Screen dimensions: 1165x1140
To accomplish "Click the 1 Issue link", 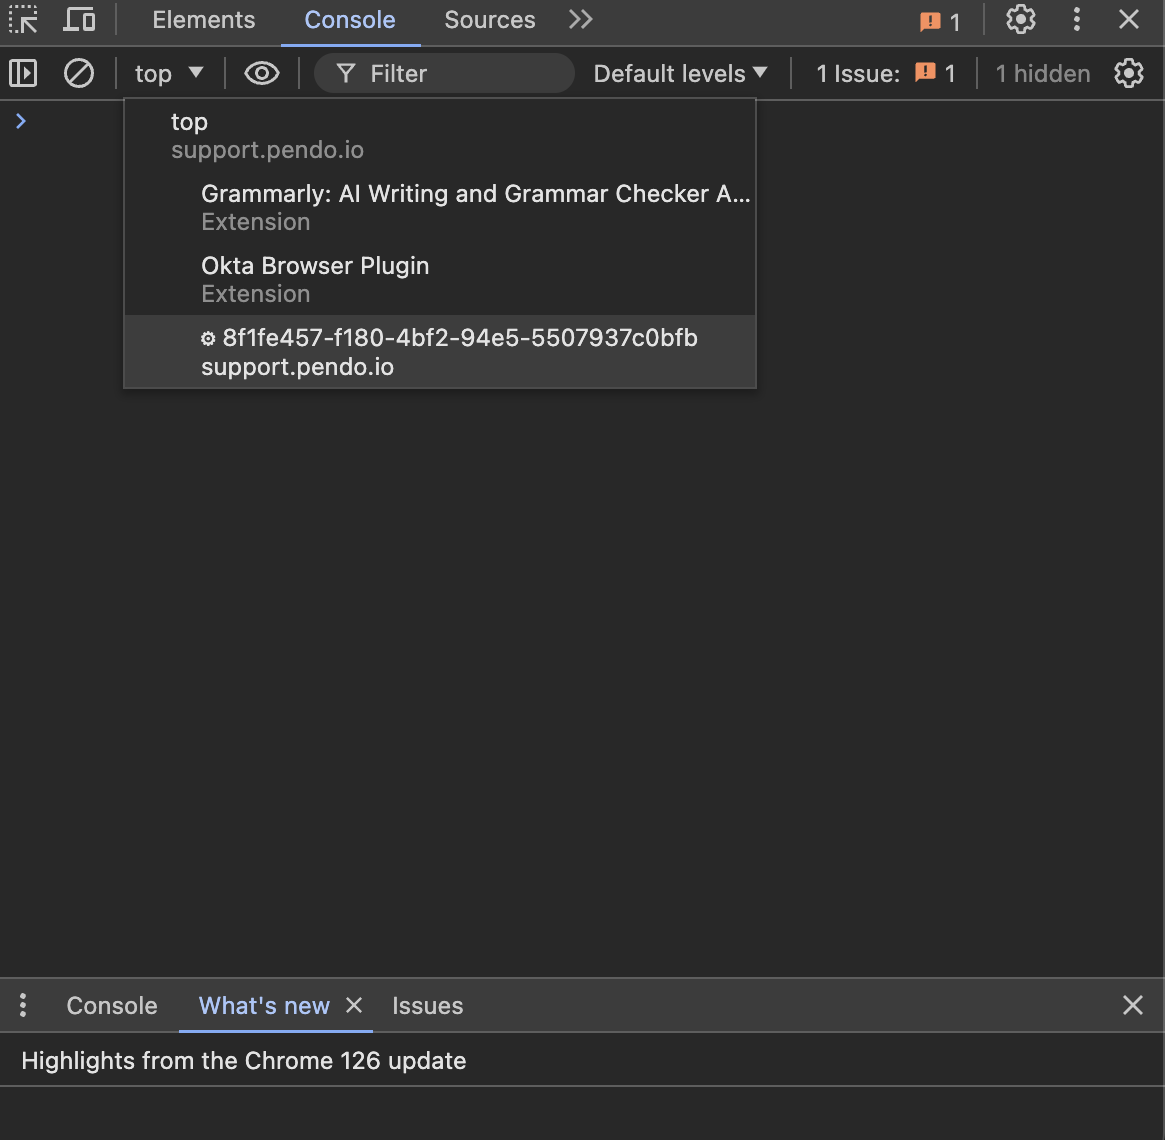I will point(886,74).
